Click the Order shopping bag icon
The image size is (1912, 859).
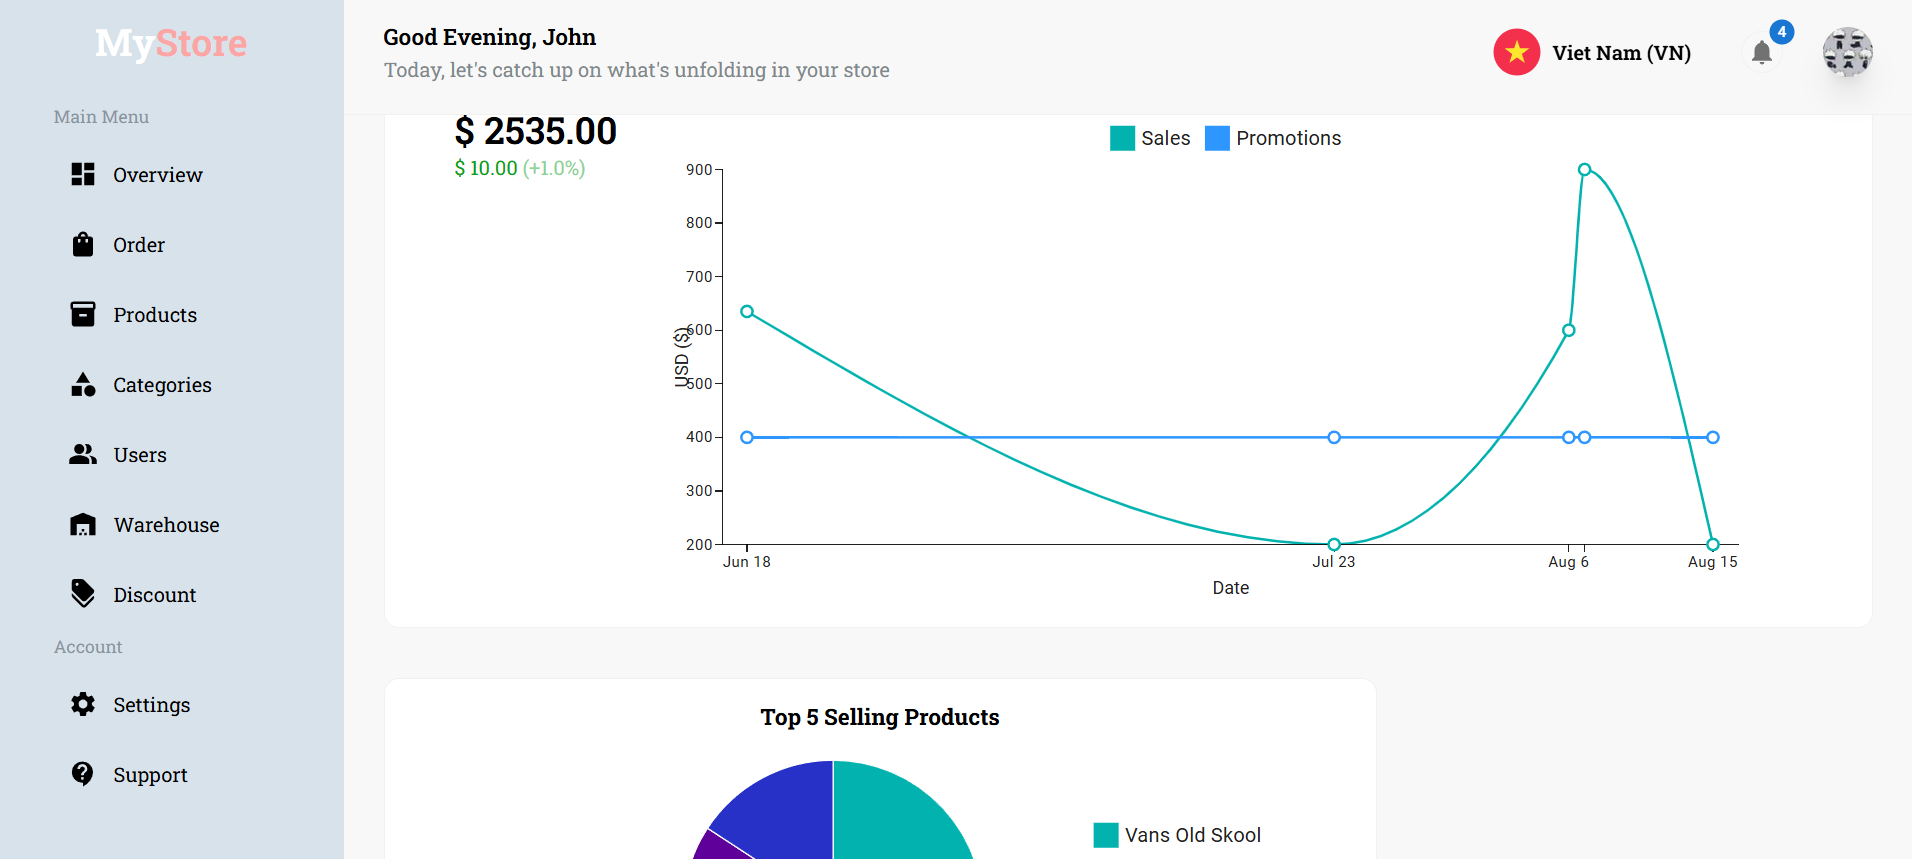pos(83,244)
